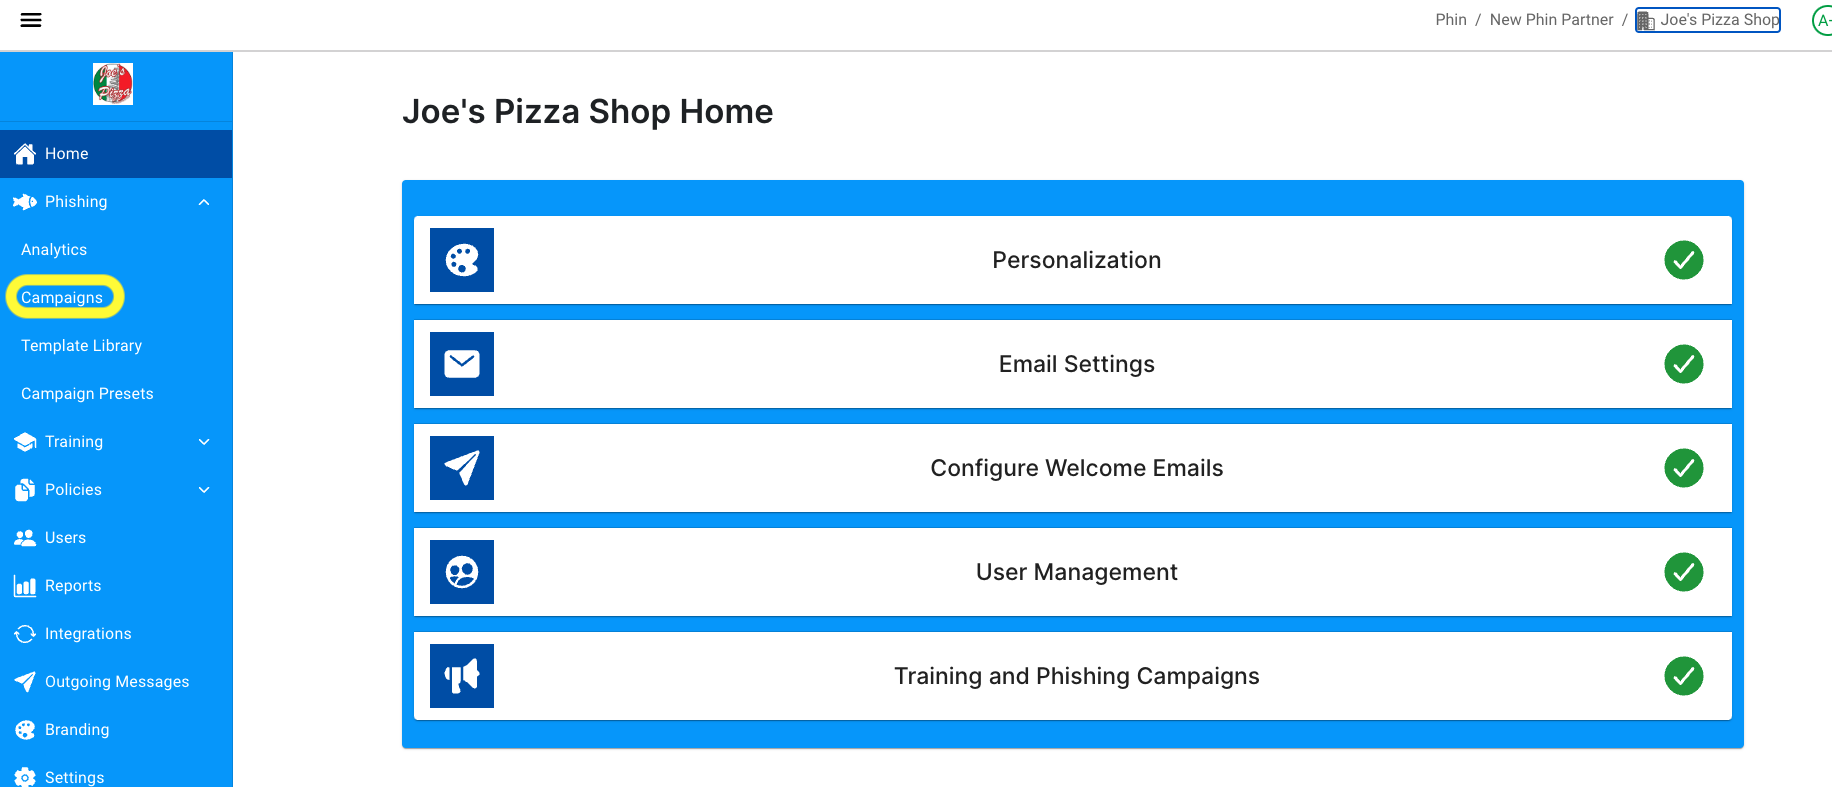Screen dimensions: 1832x787
Task: Click the Reports bar chart icon
Action: point(25,586)
